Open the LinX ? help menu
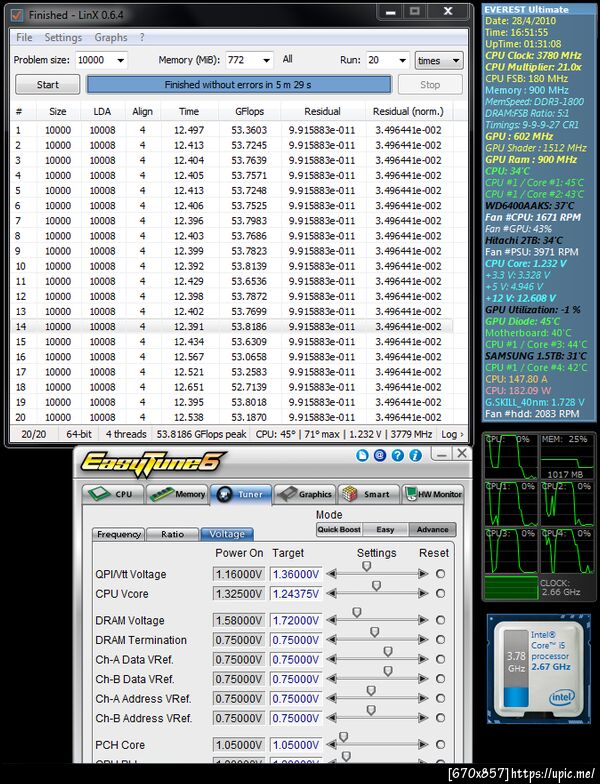600x784 pixels. [x=142, y=38]
